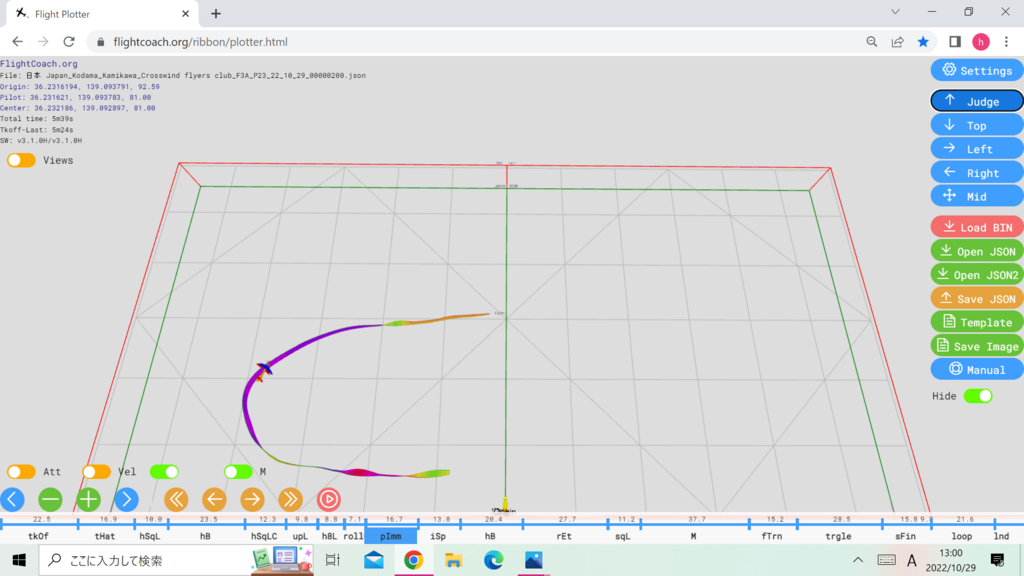Click the orange right arrow step button

(x=252, y=500)
